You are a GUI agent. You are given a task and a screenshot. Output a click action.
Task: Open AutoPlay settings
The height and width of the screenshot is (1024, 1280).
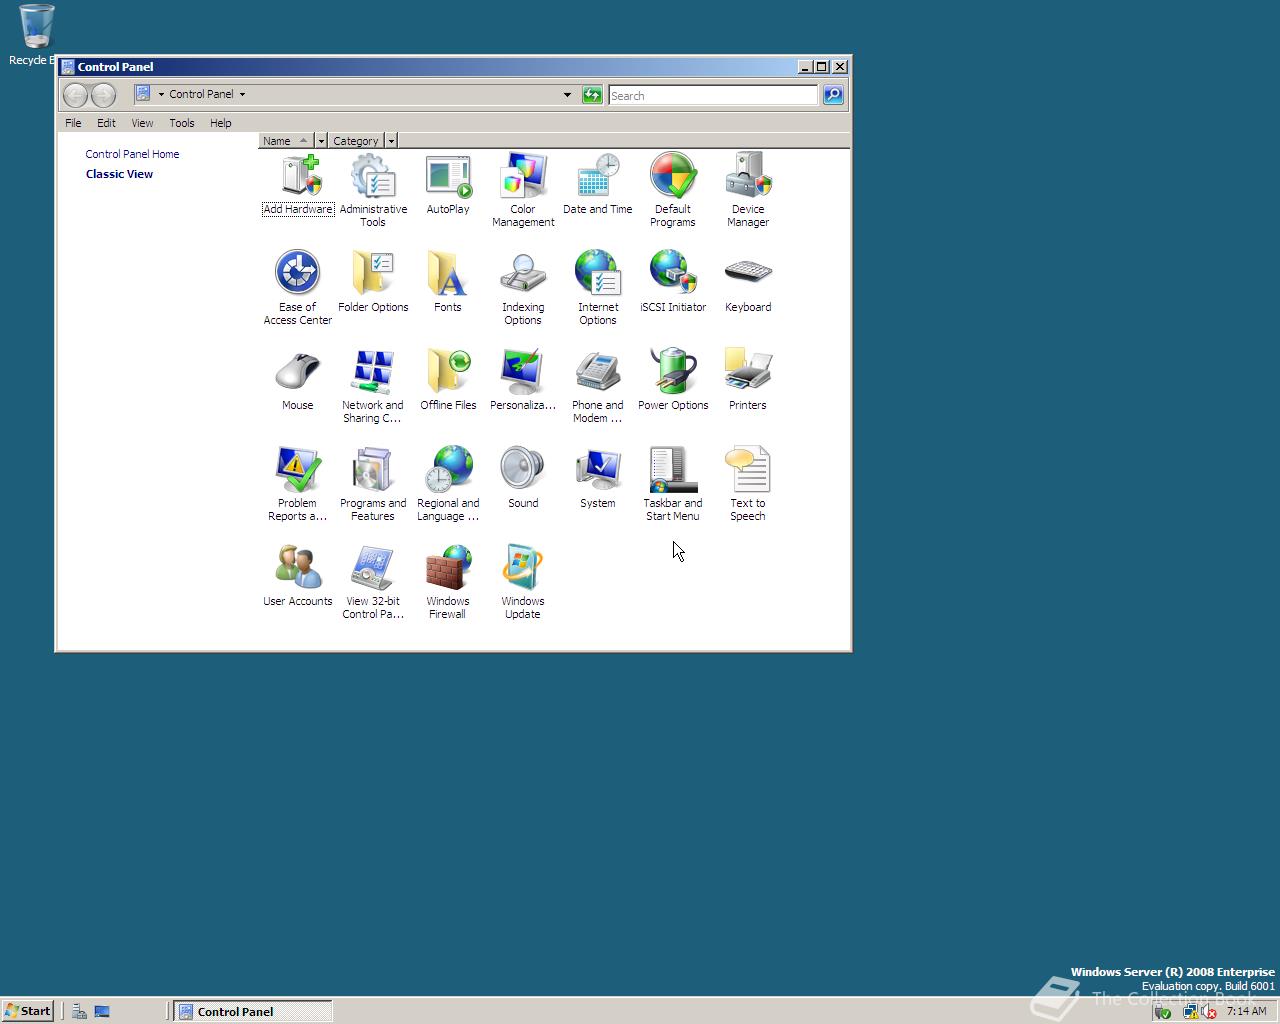(x=448, y=184)
